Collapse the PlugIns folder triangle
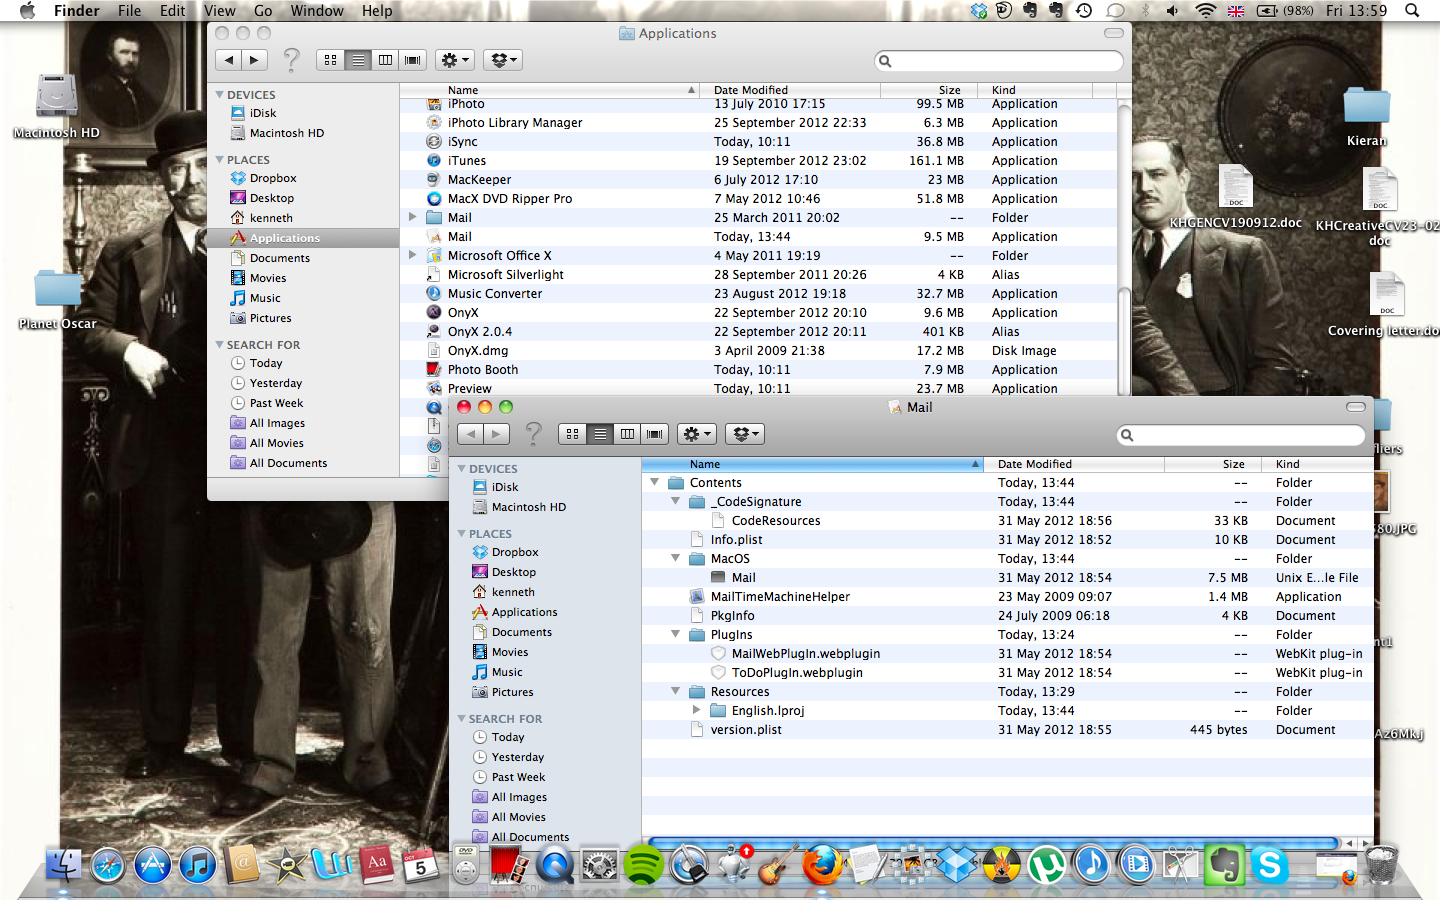The height and width of the screenshot is (900, 1440). coord(676,634)
